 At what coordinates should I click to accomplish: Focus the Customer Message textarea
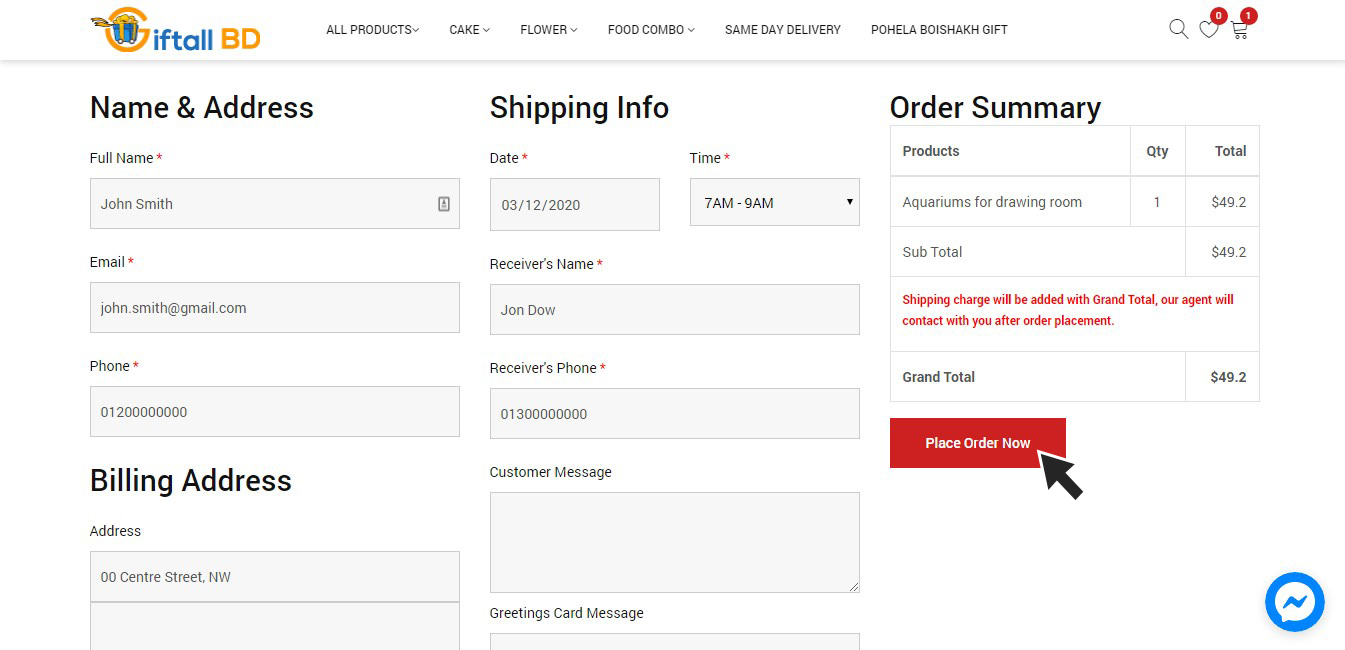click(x=675, y=542)
